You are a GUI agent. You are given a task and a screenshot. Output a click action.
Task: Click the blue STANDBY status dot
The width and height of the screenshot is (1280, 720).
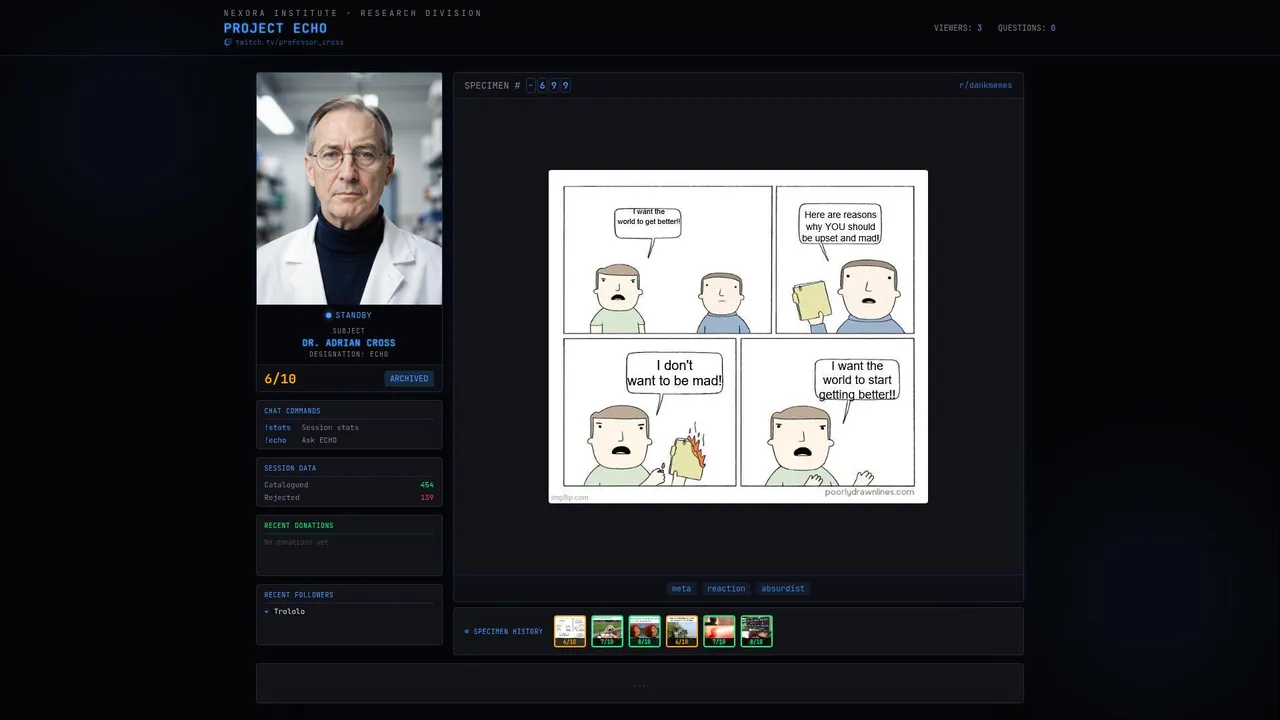point(328,315)
